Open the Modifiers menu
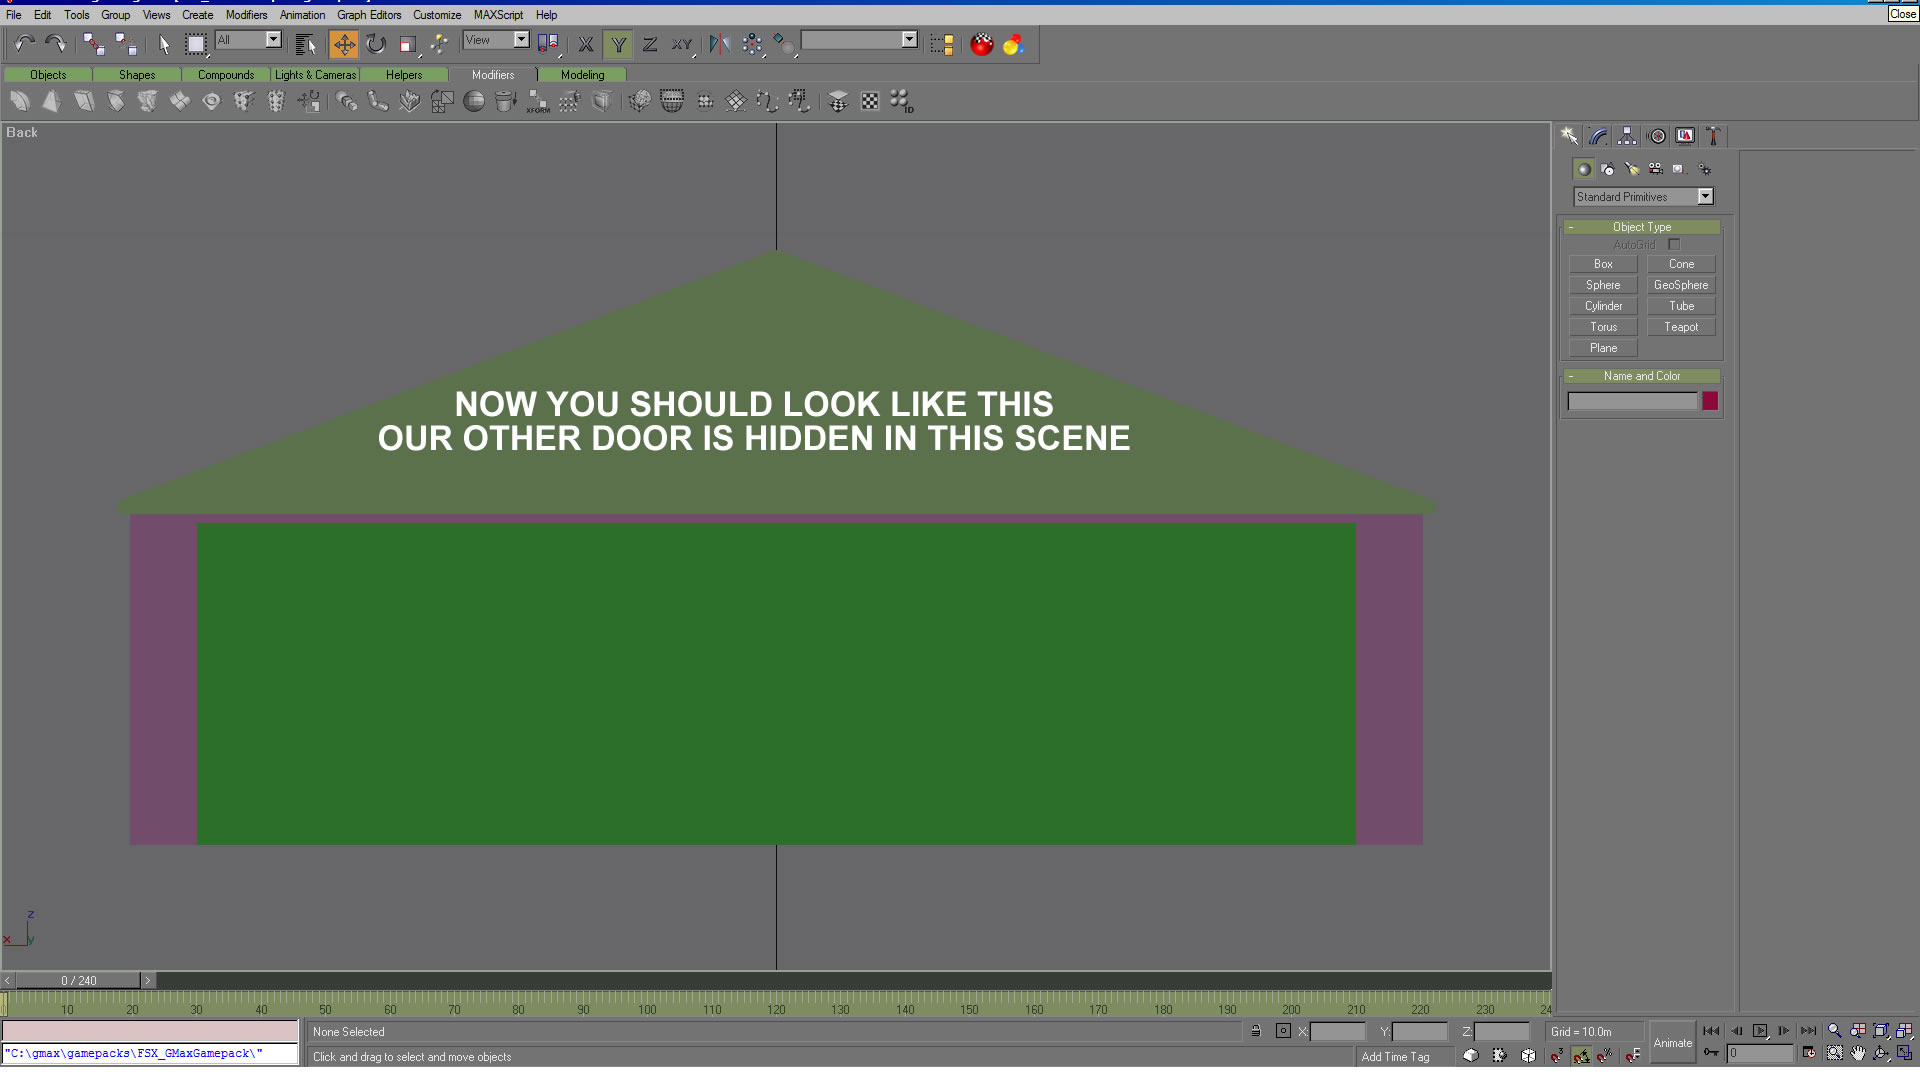 (246, 15)
